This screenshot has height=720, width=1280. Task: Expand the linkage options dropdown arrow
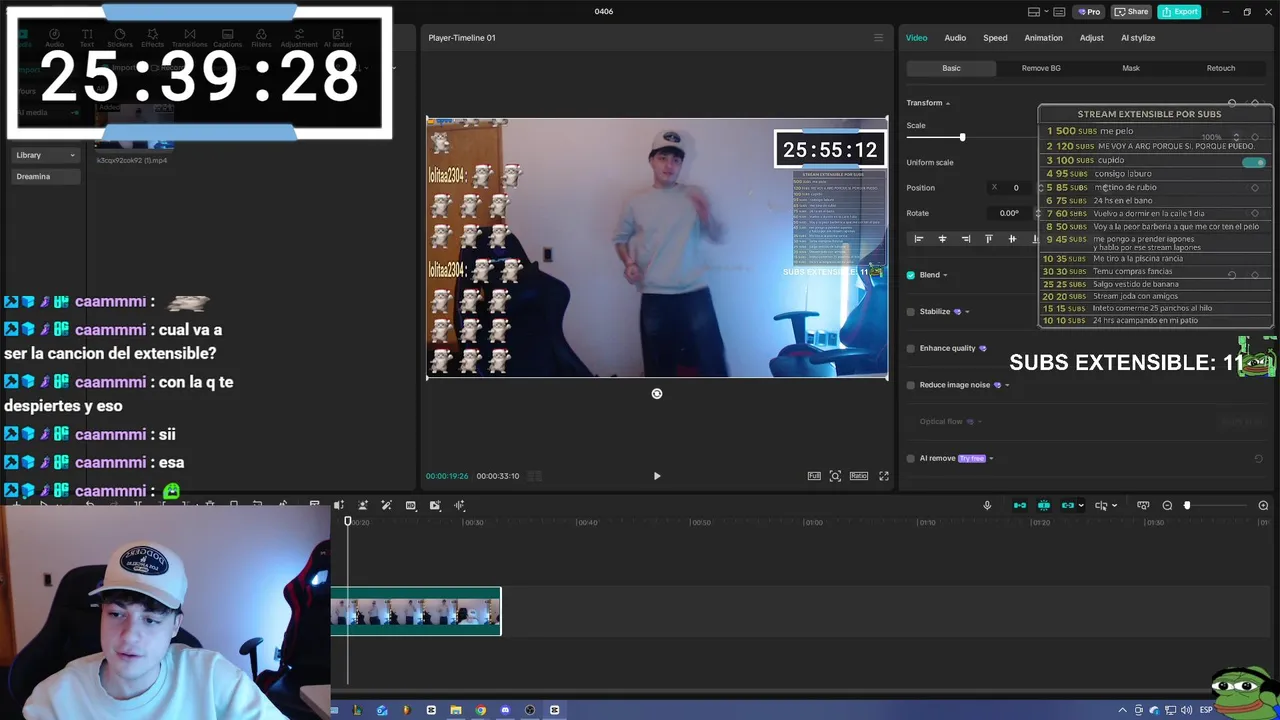click(x=1081, y=506)
